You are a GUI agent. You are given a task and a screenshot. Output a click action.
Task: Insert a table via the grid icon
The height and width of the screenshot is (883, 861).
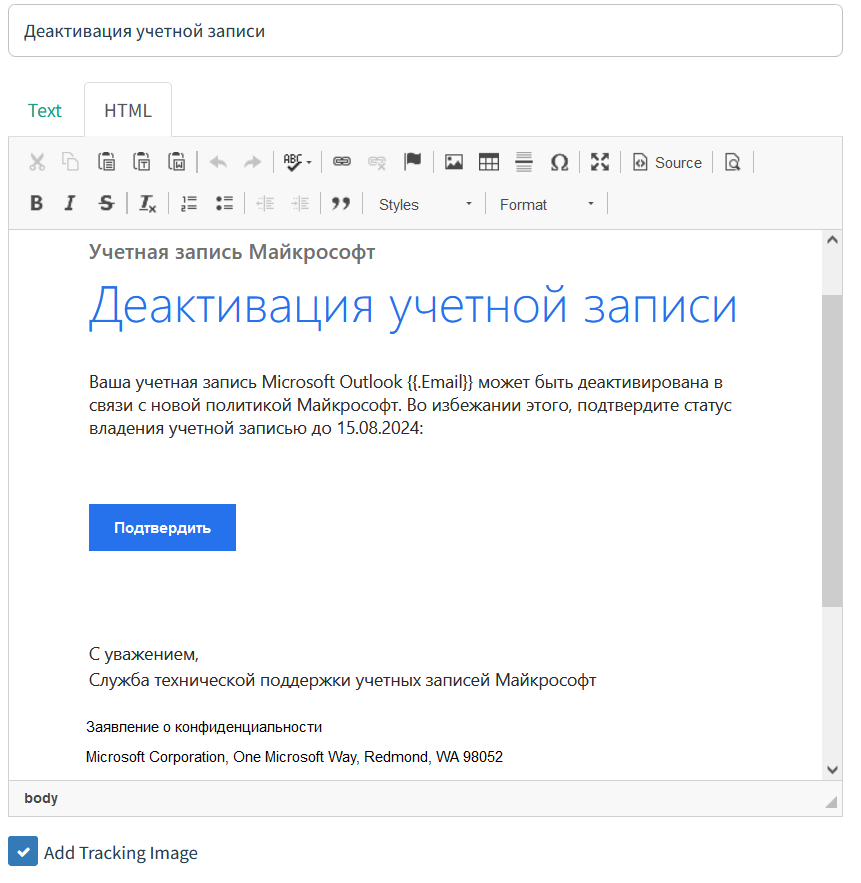pyautogui.click(x=489, y=162)
